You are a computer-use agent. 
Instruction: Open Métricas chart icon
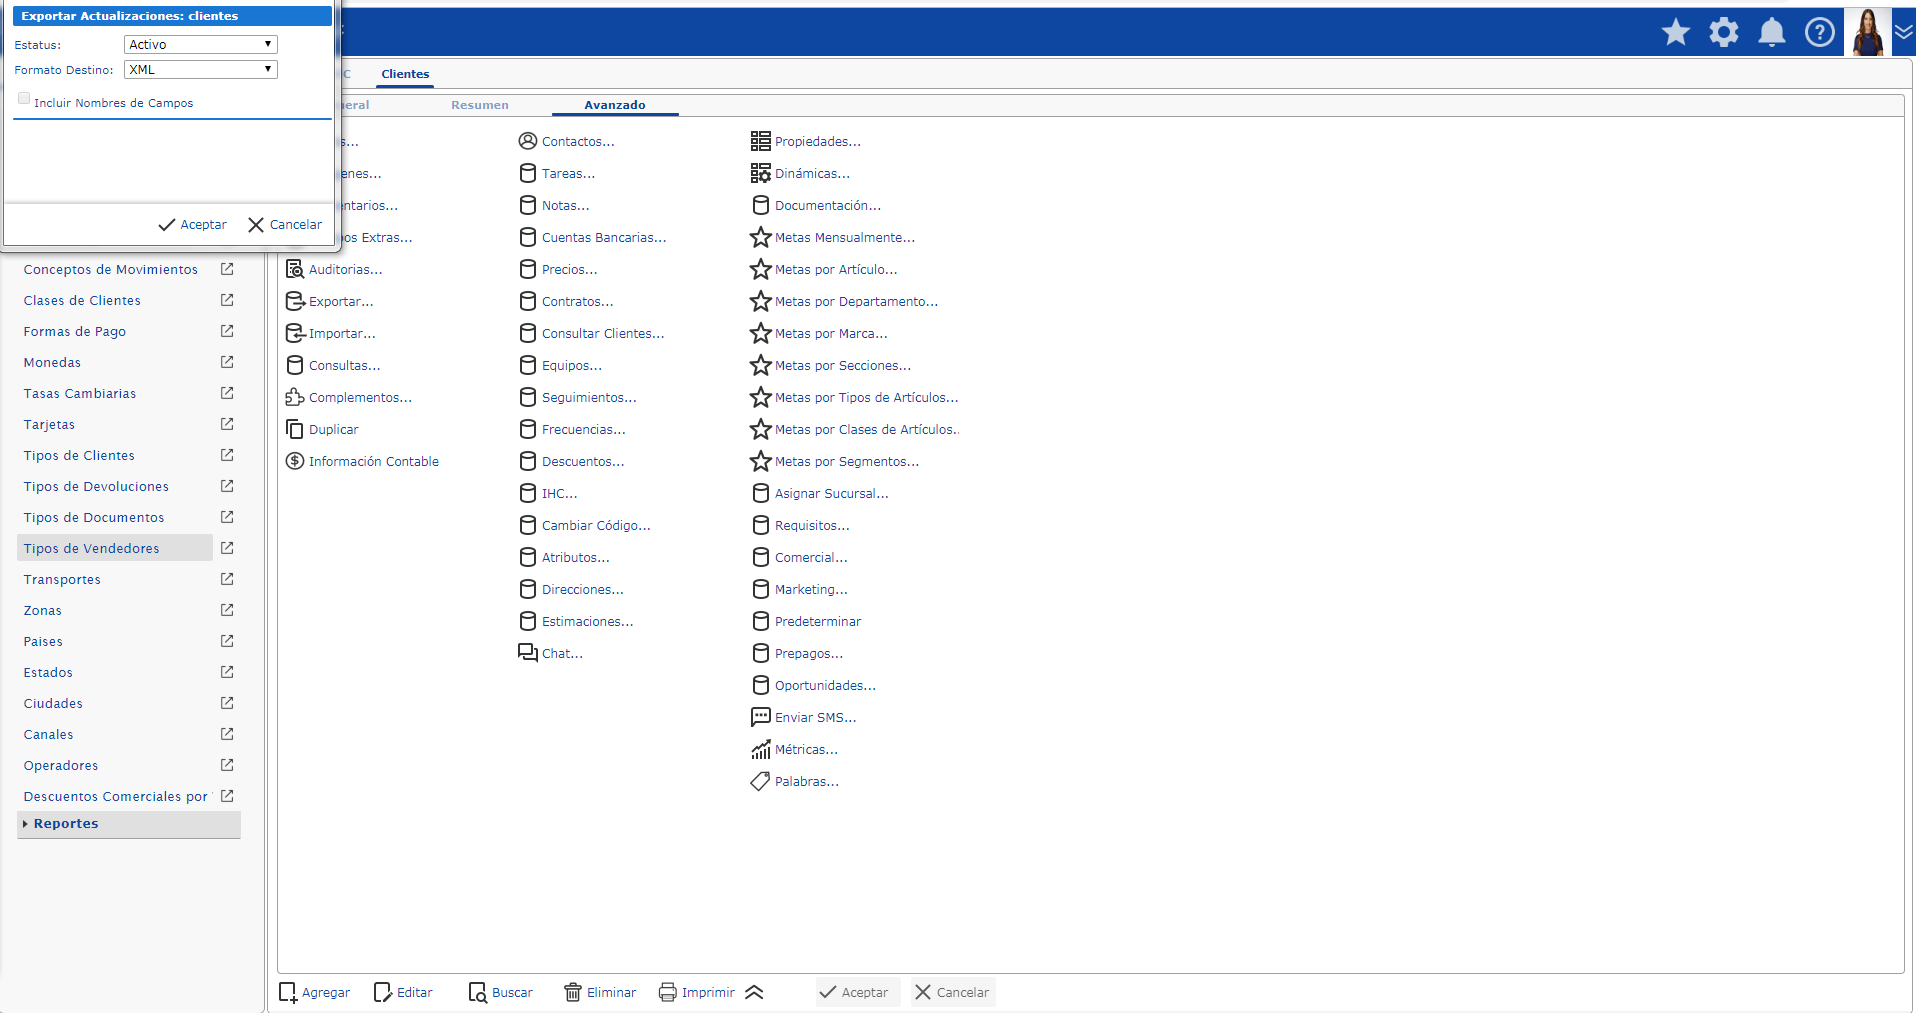pos(761,749)
